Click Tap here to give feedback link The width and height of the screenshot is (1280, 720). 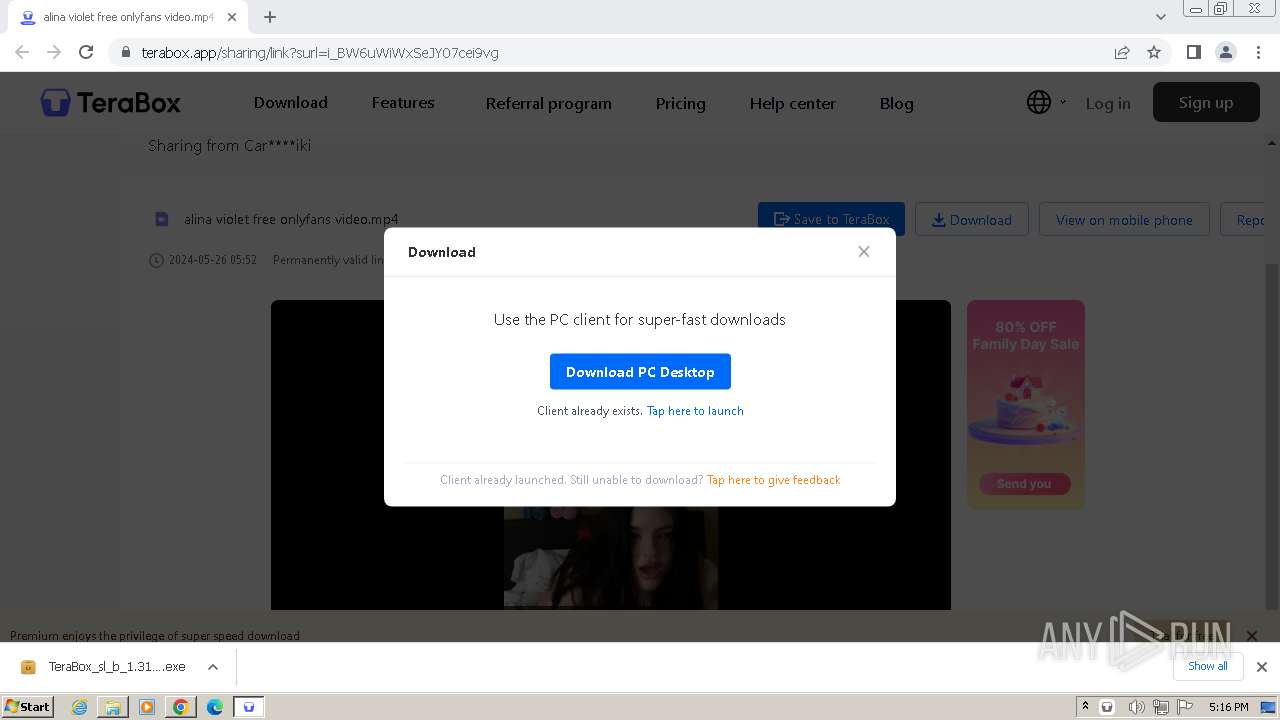[x=773, y=480]
